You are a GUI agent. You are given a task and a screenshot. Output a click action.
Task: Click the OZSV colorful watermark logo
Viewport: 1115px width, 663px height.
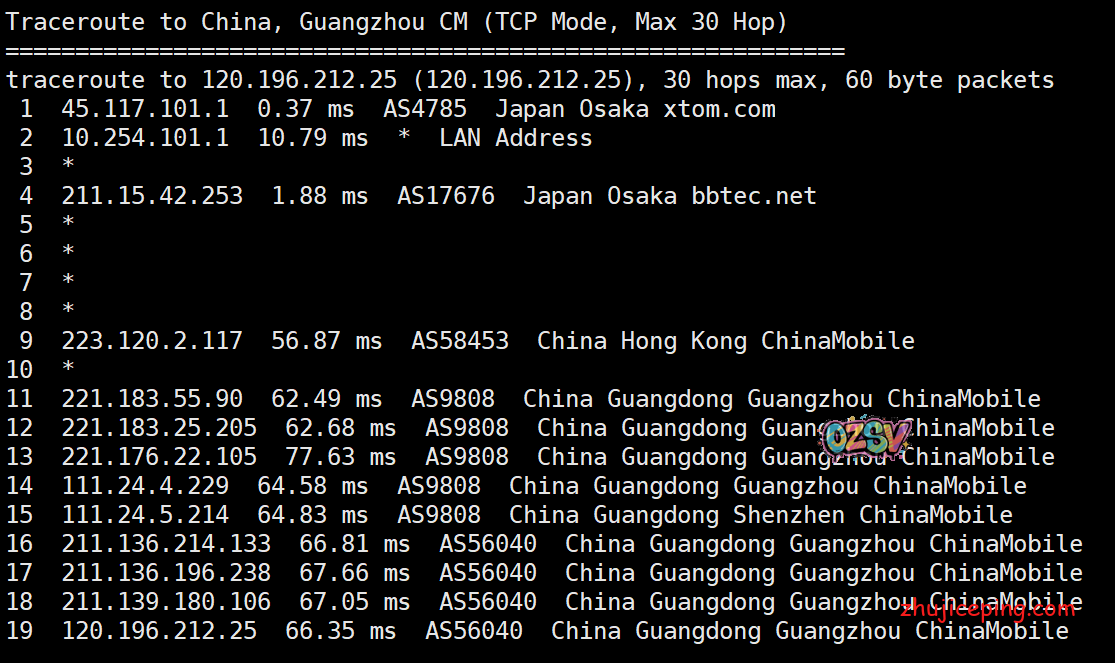pos(866,437)
